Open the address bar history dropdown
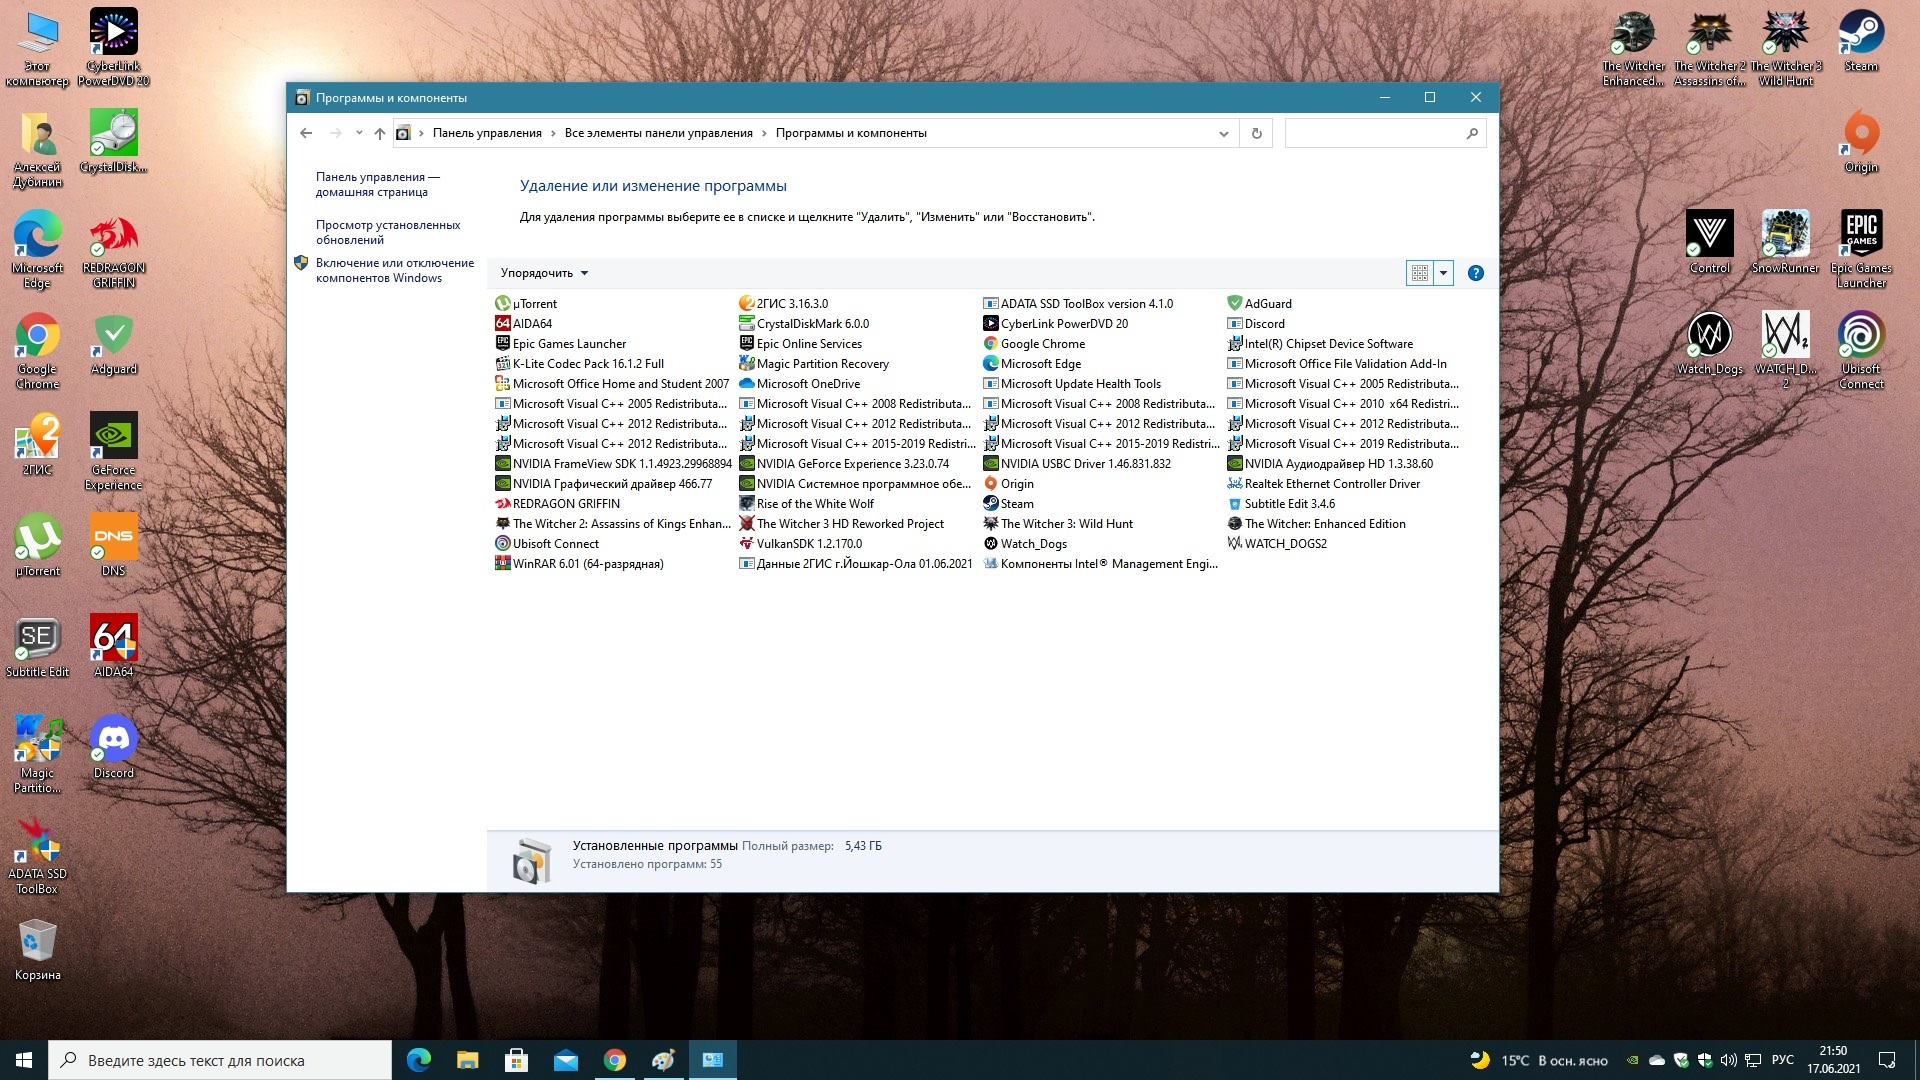 (1223, 133)
